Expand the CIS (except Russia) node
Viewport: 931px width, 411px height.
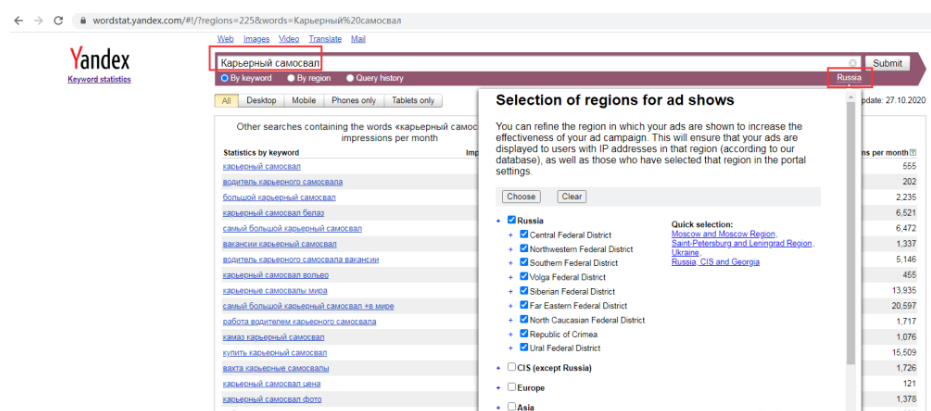point(499,368)
